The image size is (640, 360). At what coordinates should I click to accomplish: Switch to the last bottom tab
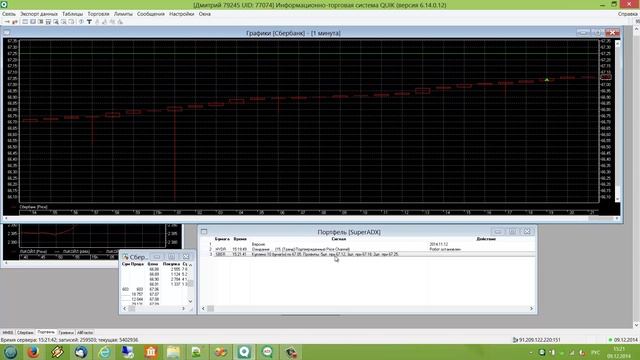(85, 333)
